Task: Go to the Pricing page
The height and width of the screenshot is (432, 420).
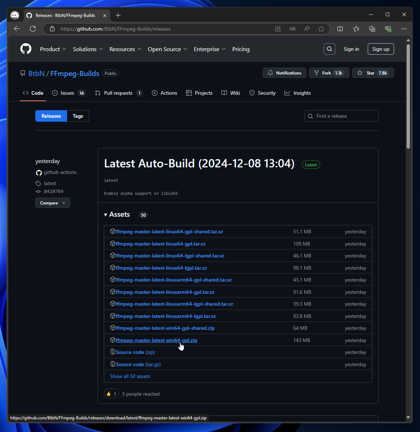Action: coord(241,49)
